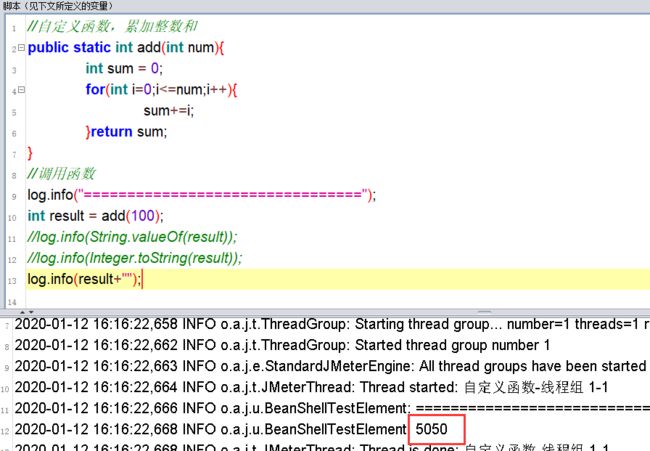
Task: Click the for loop header line
Action: [x=161, y=90]
